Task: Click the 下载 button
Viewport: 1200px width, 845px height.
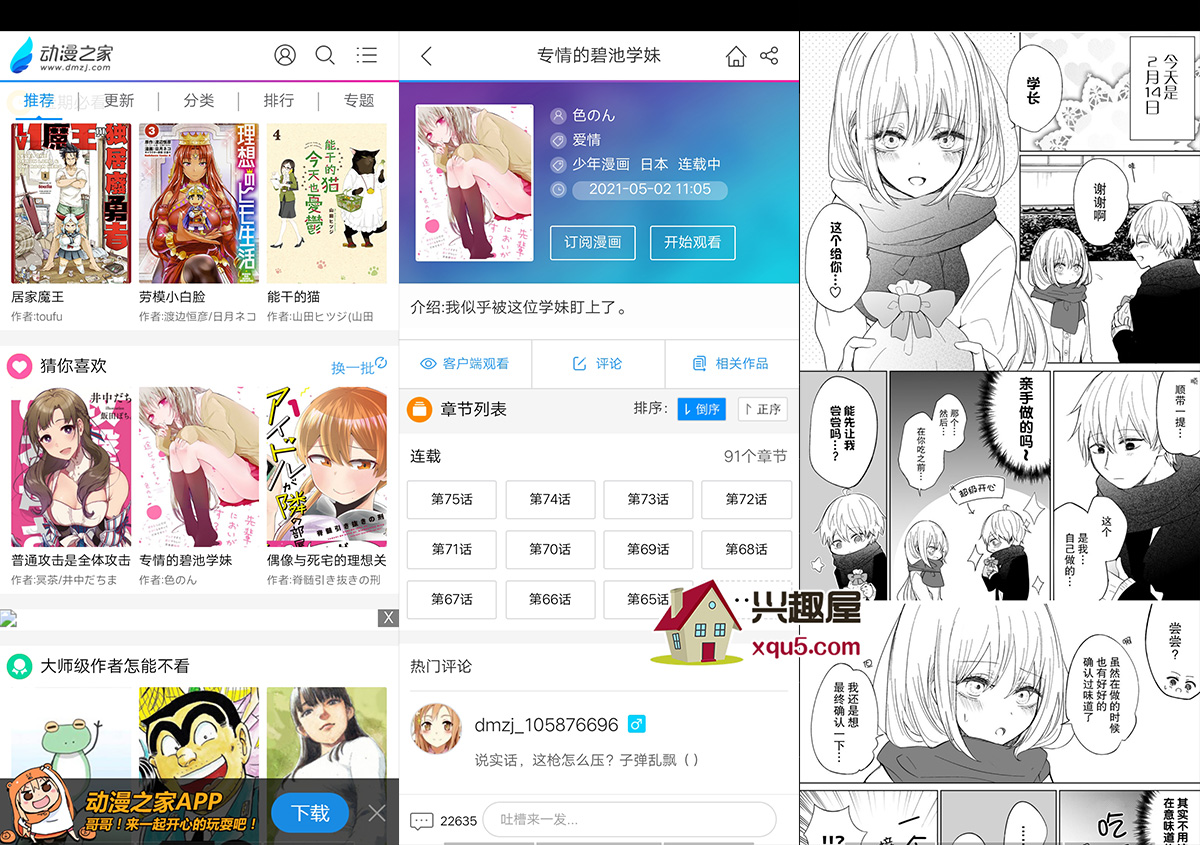Action: pos(310,813)
